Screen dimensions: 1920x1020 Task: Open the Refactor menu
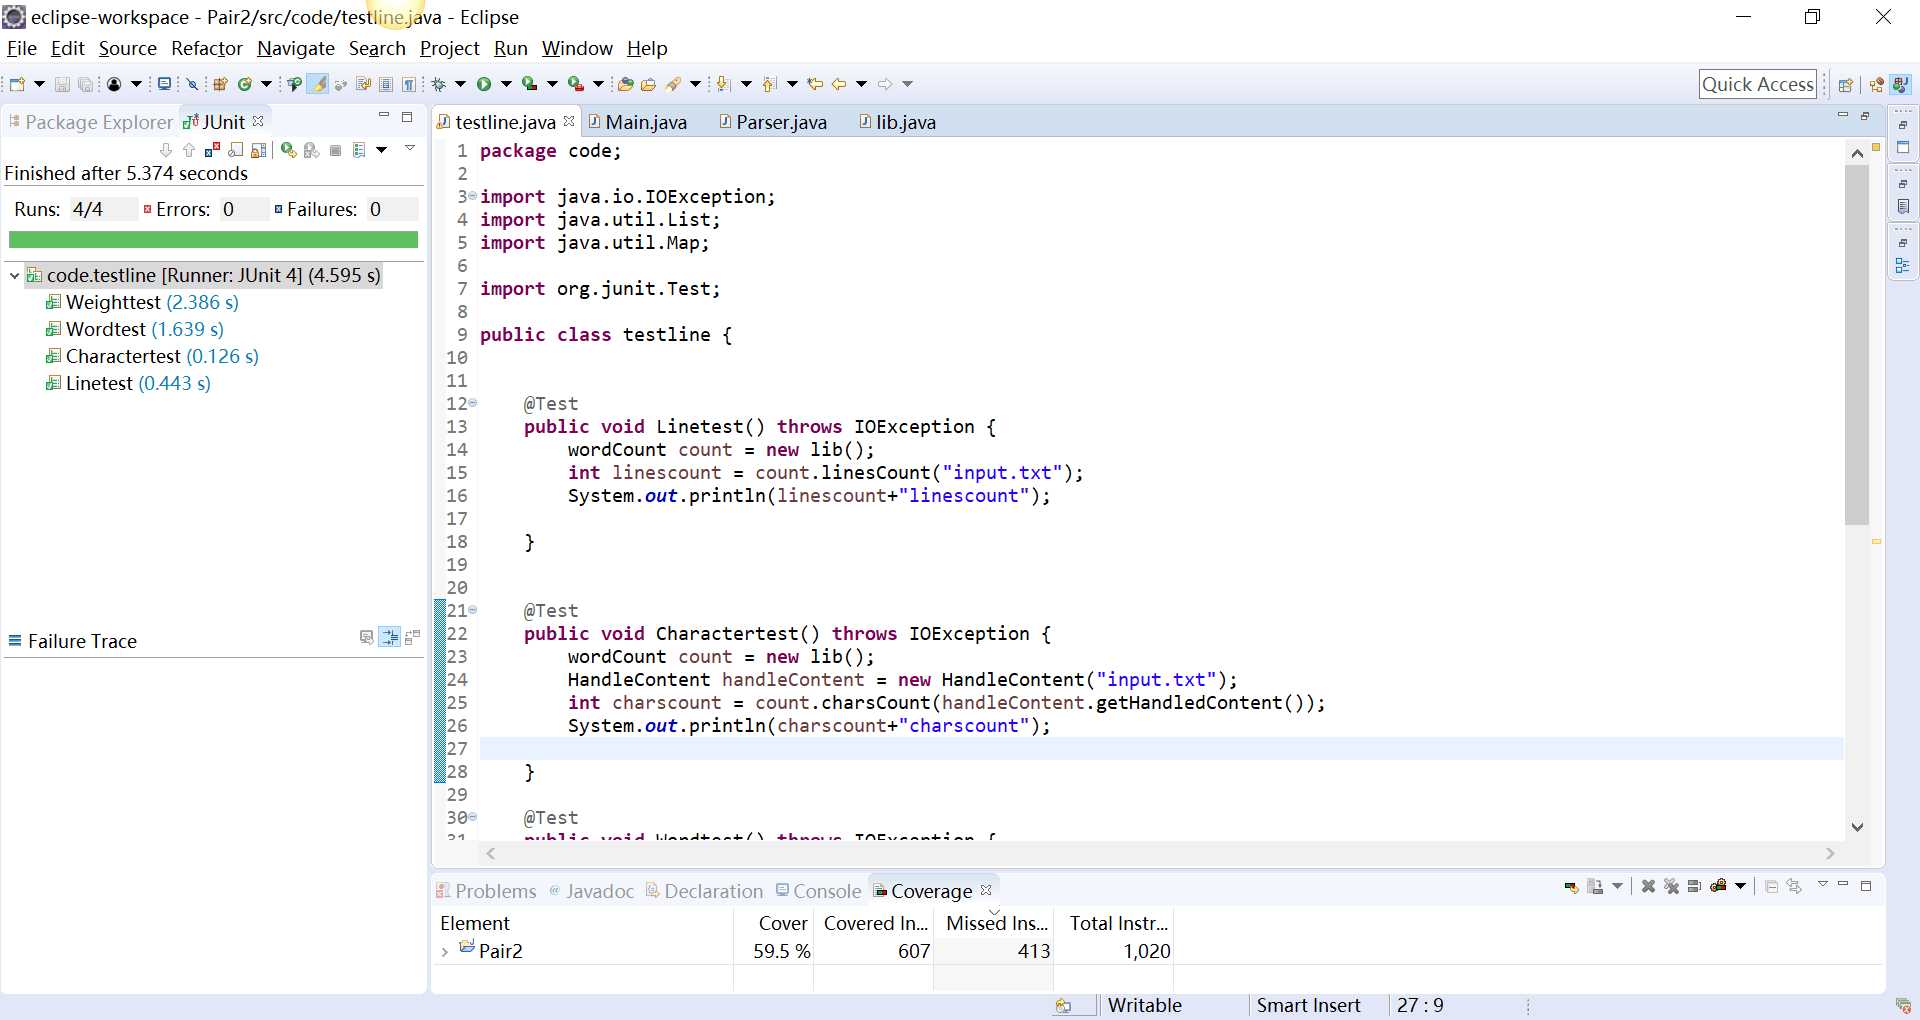[207, 48]
